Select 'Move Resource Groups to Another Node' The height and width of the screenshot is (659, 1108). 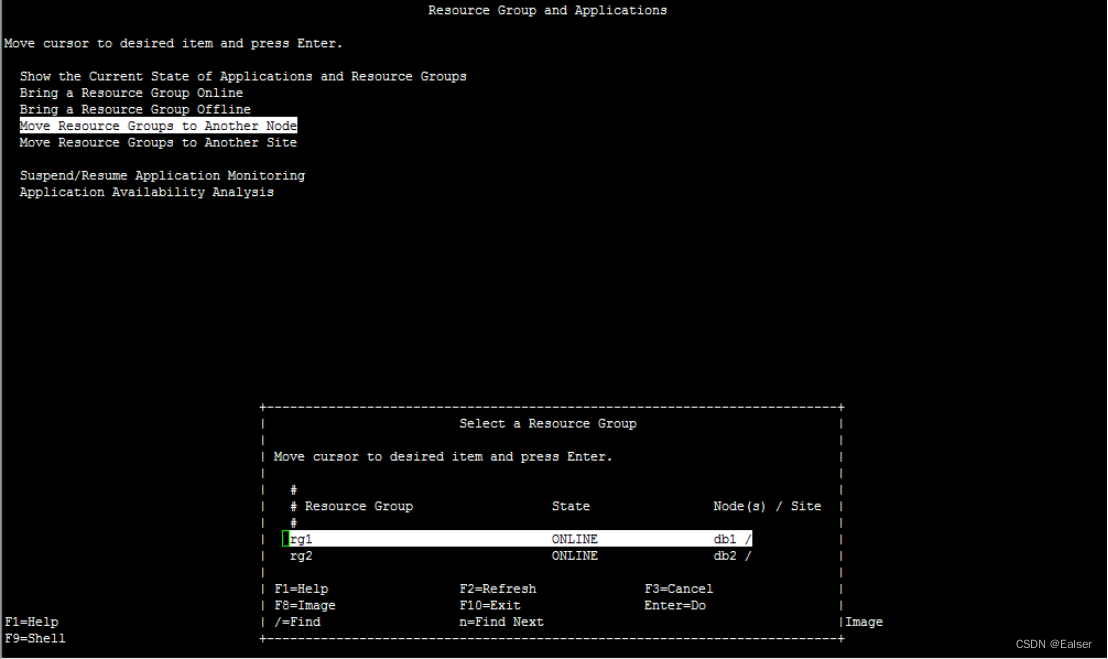[x=158, y=126]
